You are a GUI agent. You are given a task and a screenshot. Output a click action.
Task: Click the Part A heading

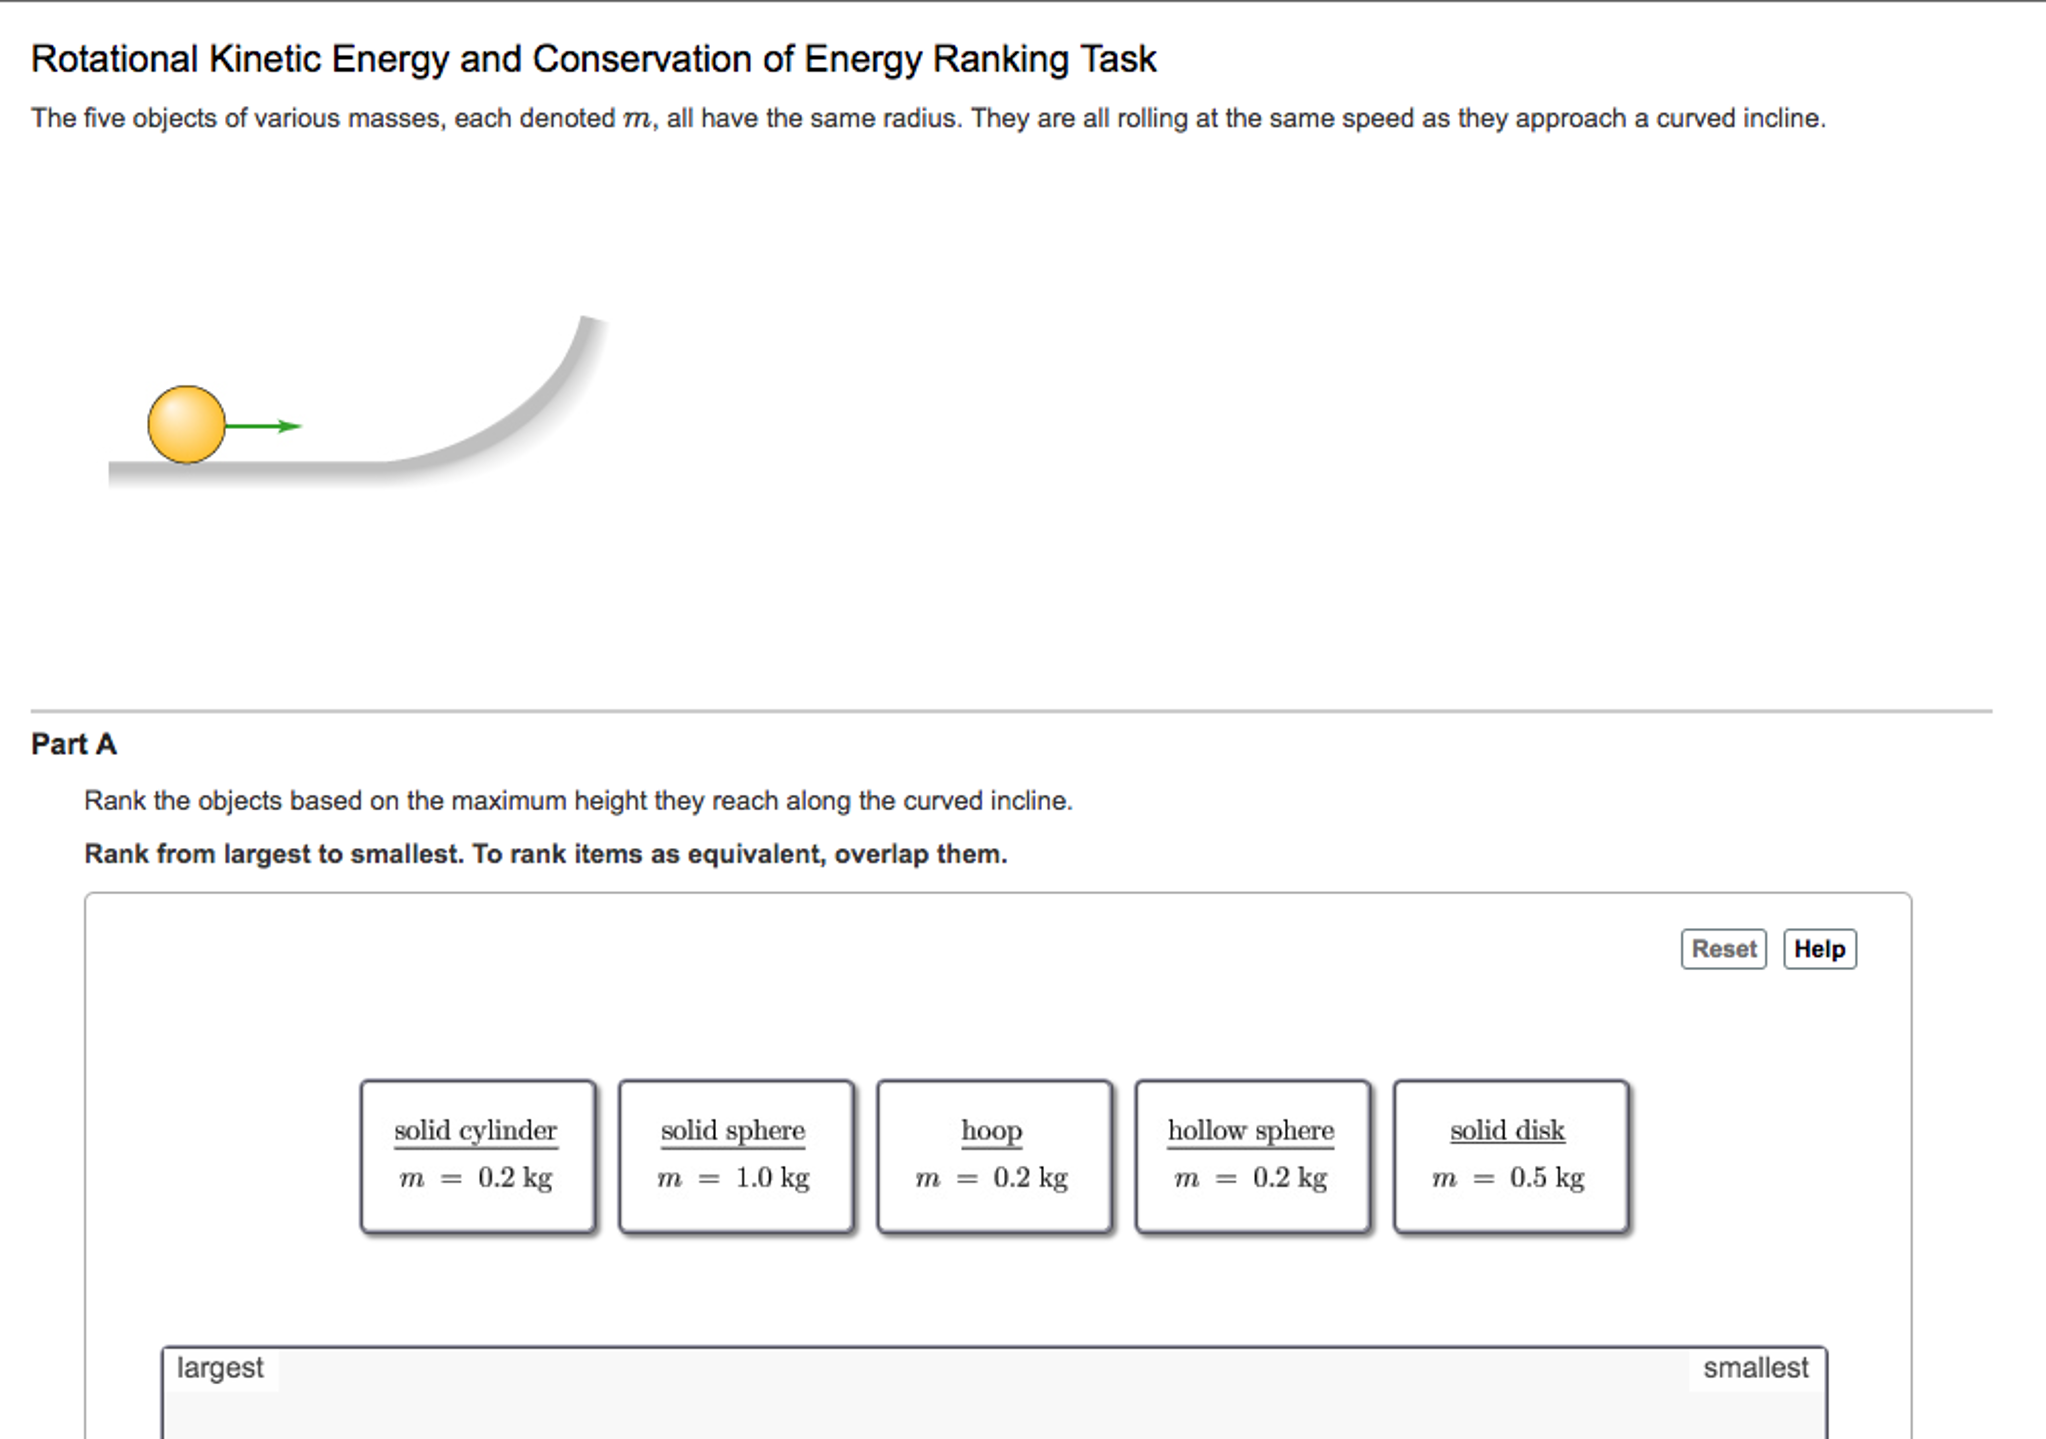coord(74,744)
